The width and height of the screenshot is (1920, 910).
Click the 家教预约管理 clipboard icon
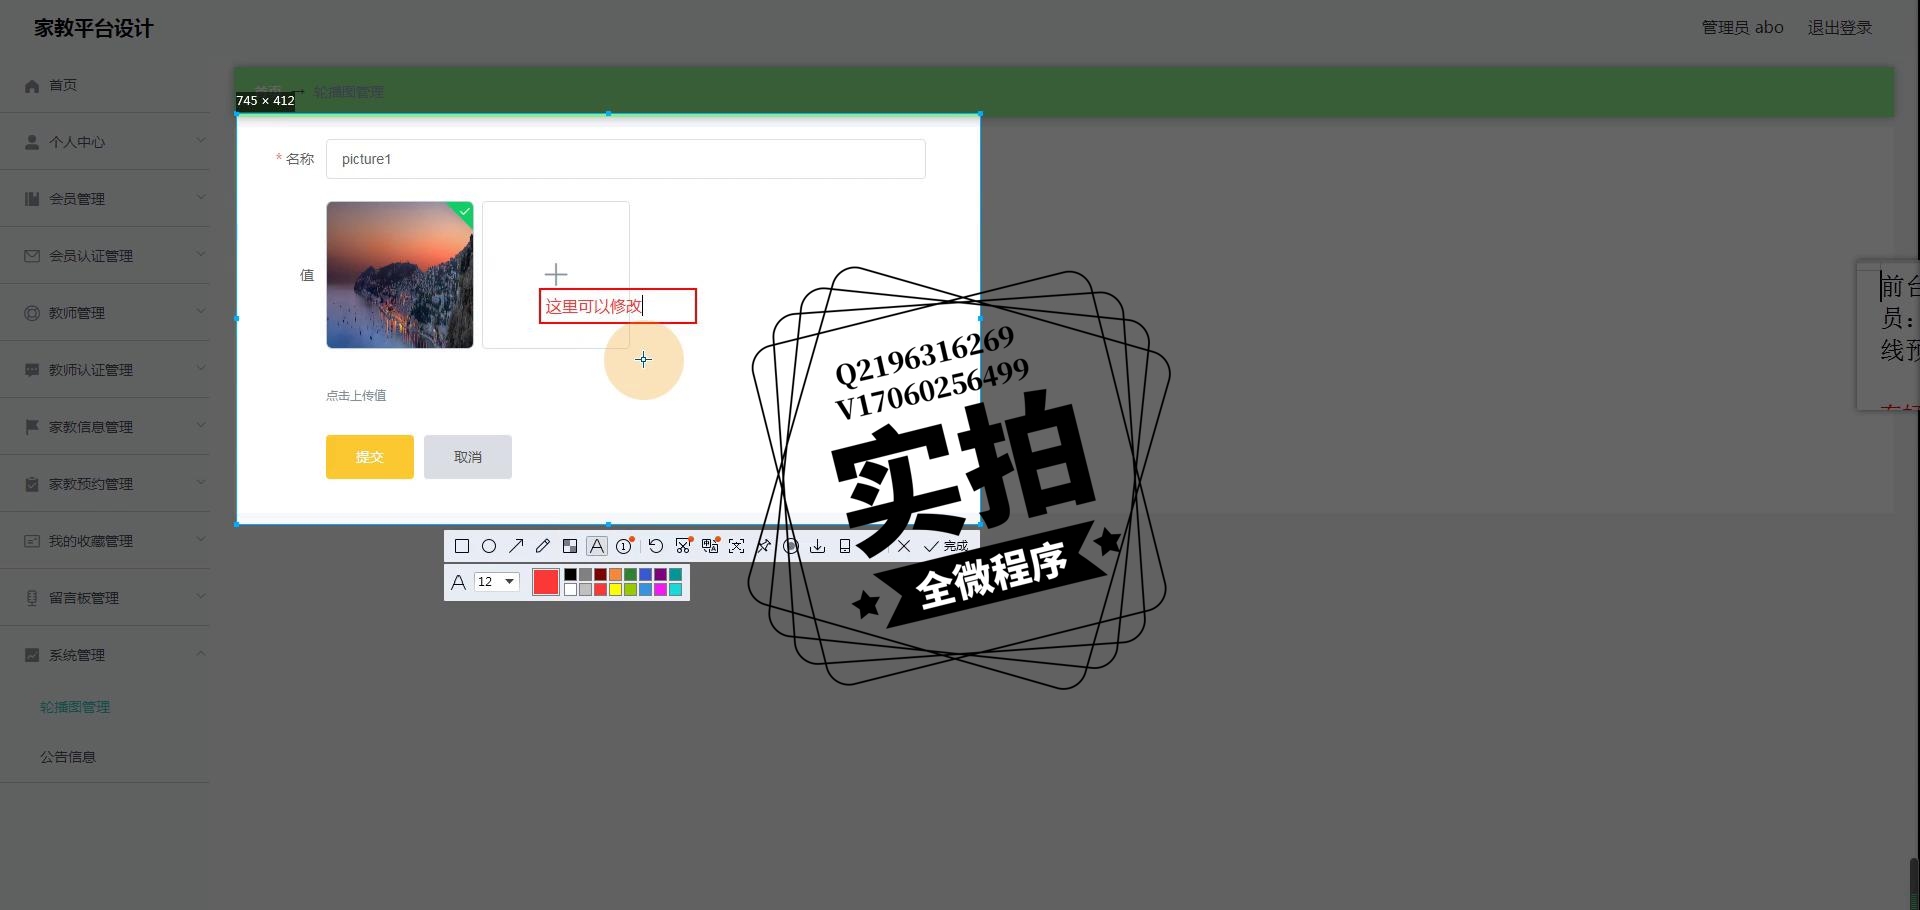click(32, 484)
